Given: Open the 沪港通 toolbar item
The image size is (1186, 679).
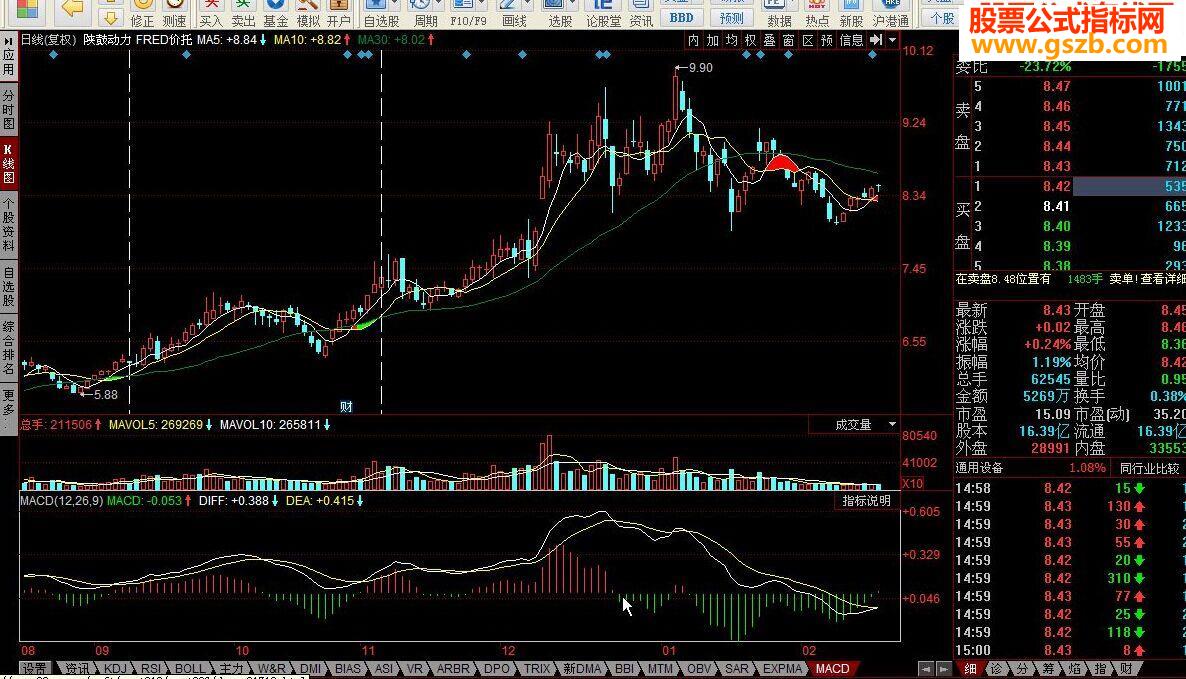Looking at the screenshot, I should (x=890, y=14).
